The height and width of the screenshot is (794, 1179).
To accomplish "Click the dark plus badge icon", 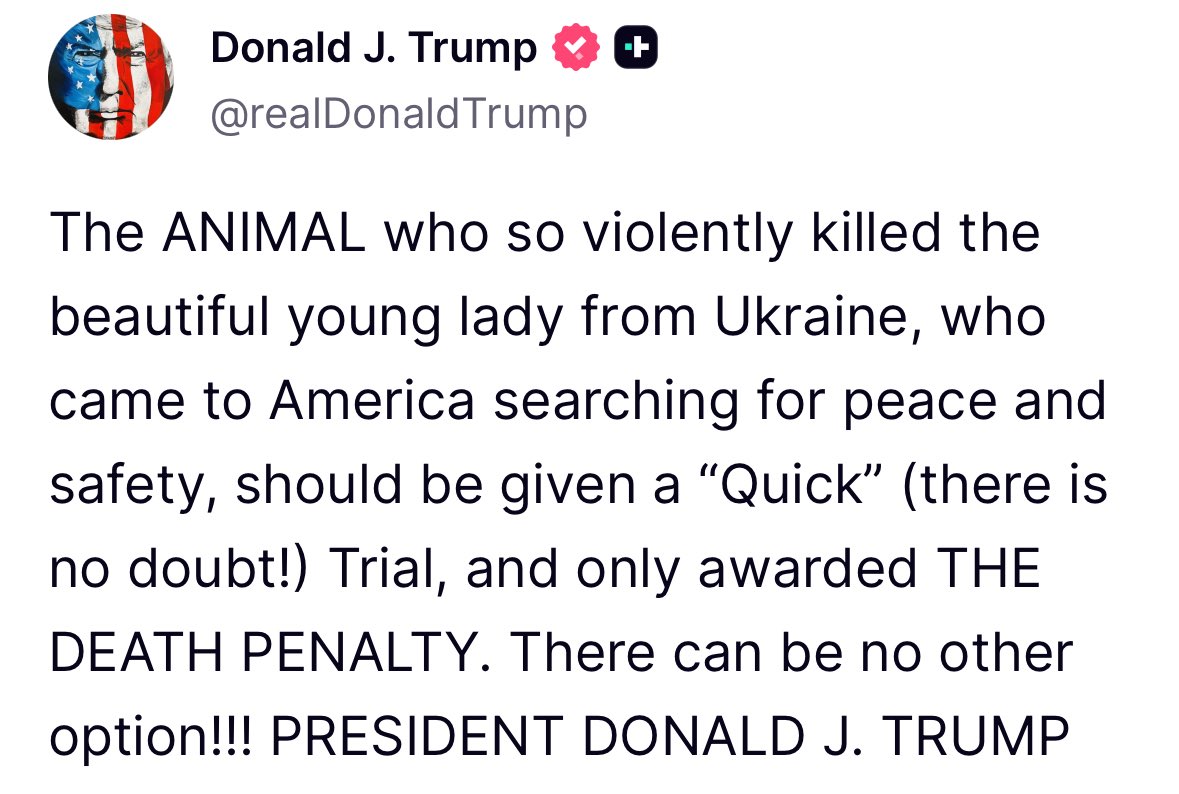I will tap(636, 47).
